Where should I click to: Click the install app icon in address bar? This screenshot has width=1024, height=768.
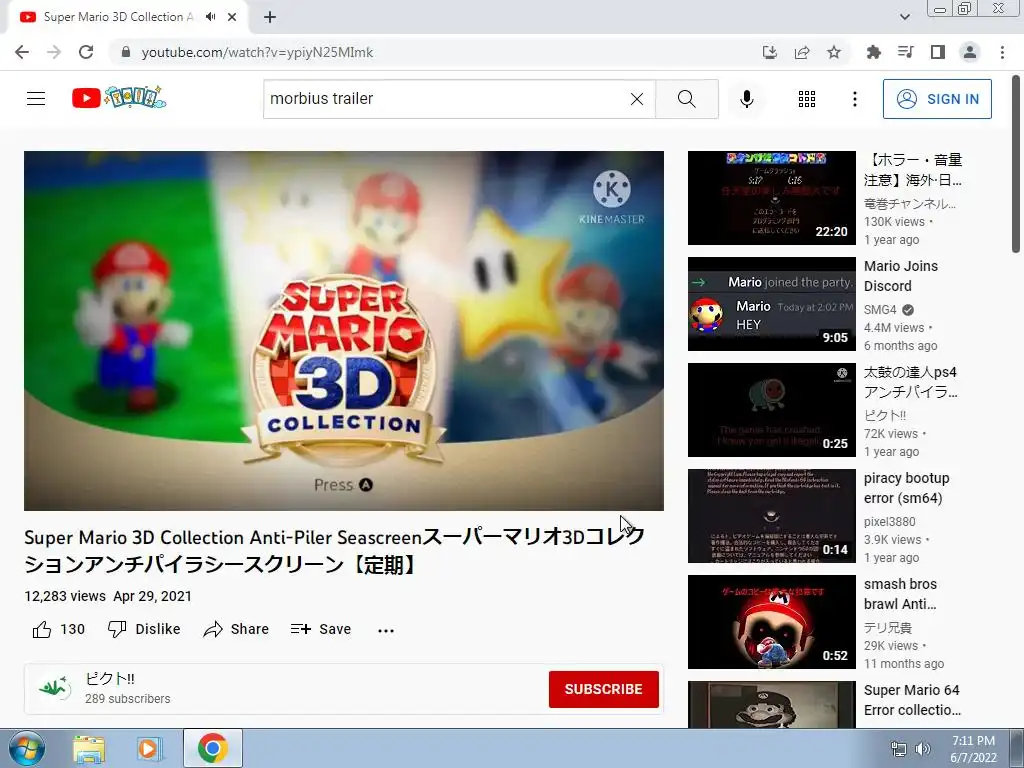pos(769,52)
